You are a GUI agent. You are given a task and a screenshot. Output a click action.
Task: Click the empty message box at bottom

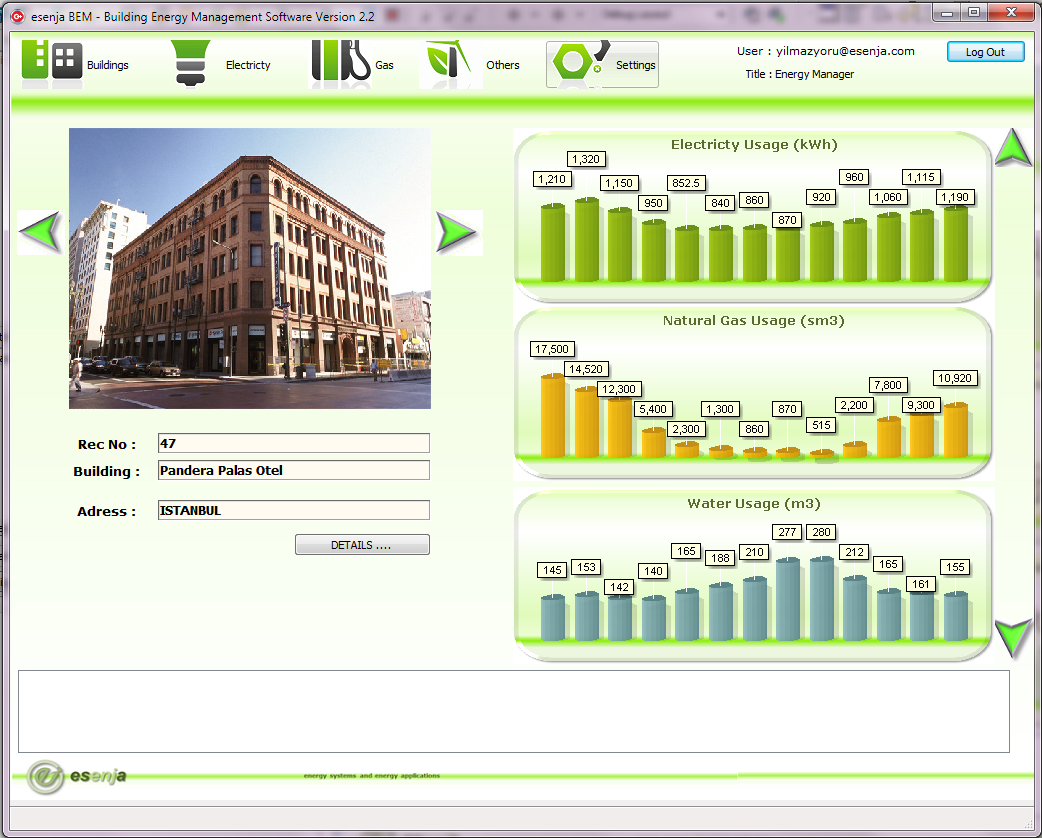pyautogui.click(x=513, y=711)
